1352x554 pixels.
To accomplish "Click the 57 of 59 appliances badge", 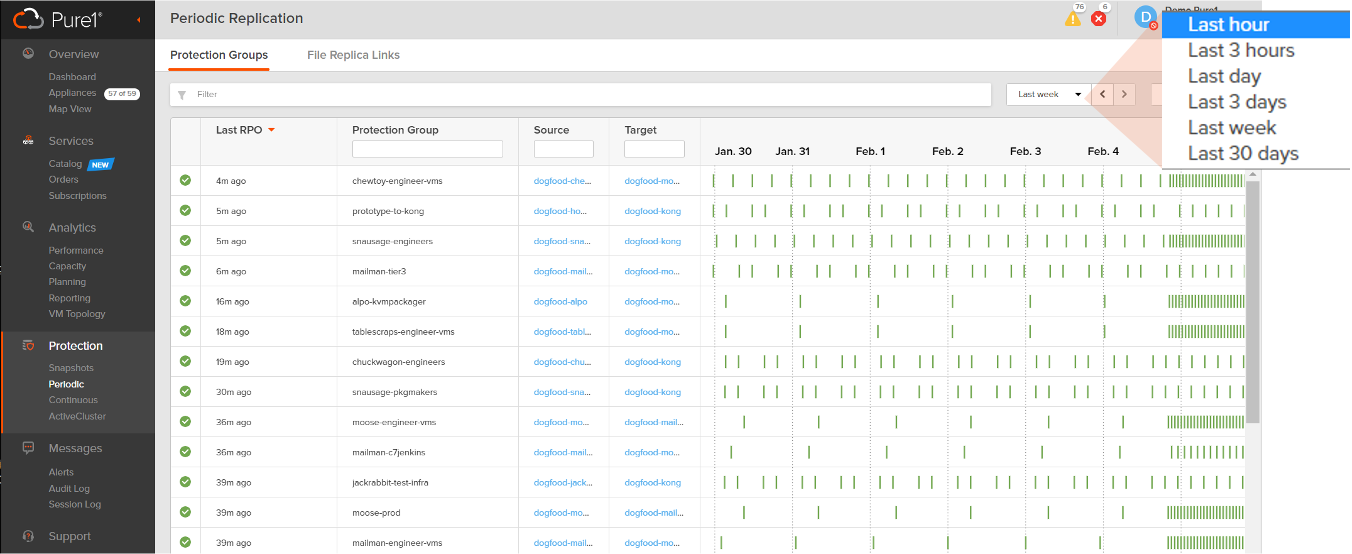I will pos(122,93).
